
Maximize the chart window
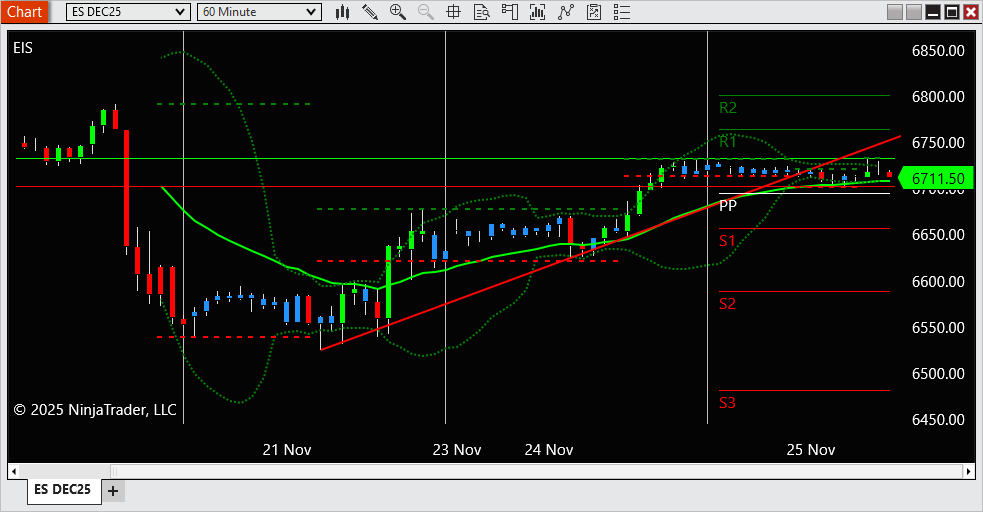(952, 12)
